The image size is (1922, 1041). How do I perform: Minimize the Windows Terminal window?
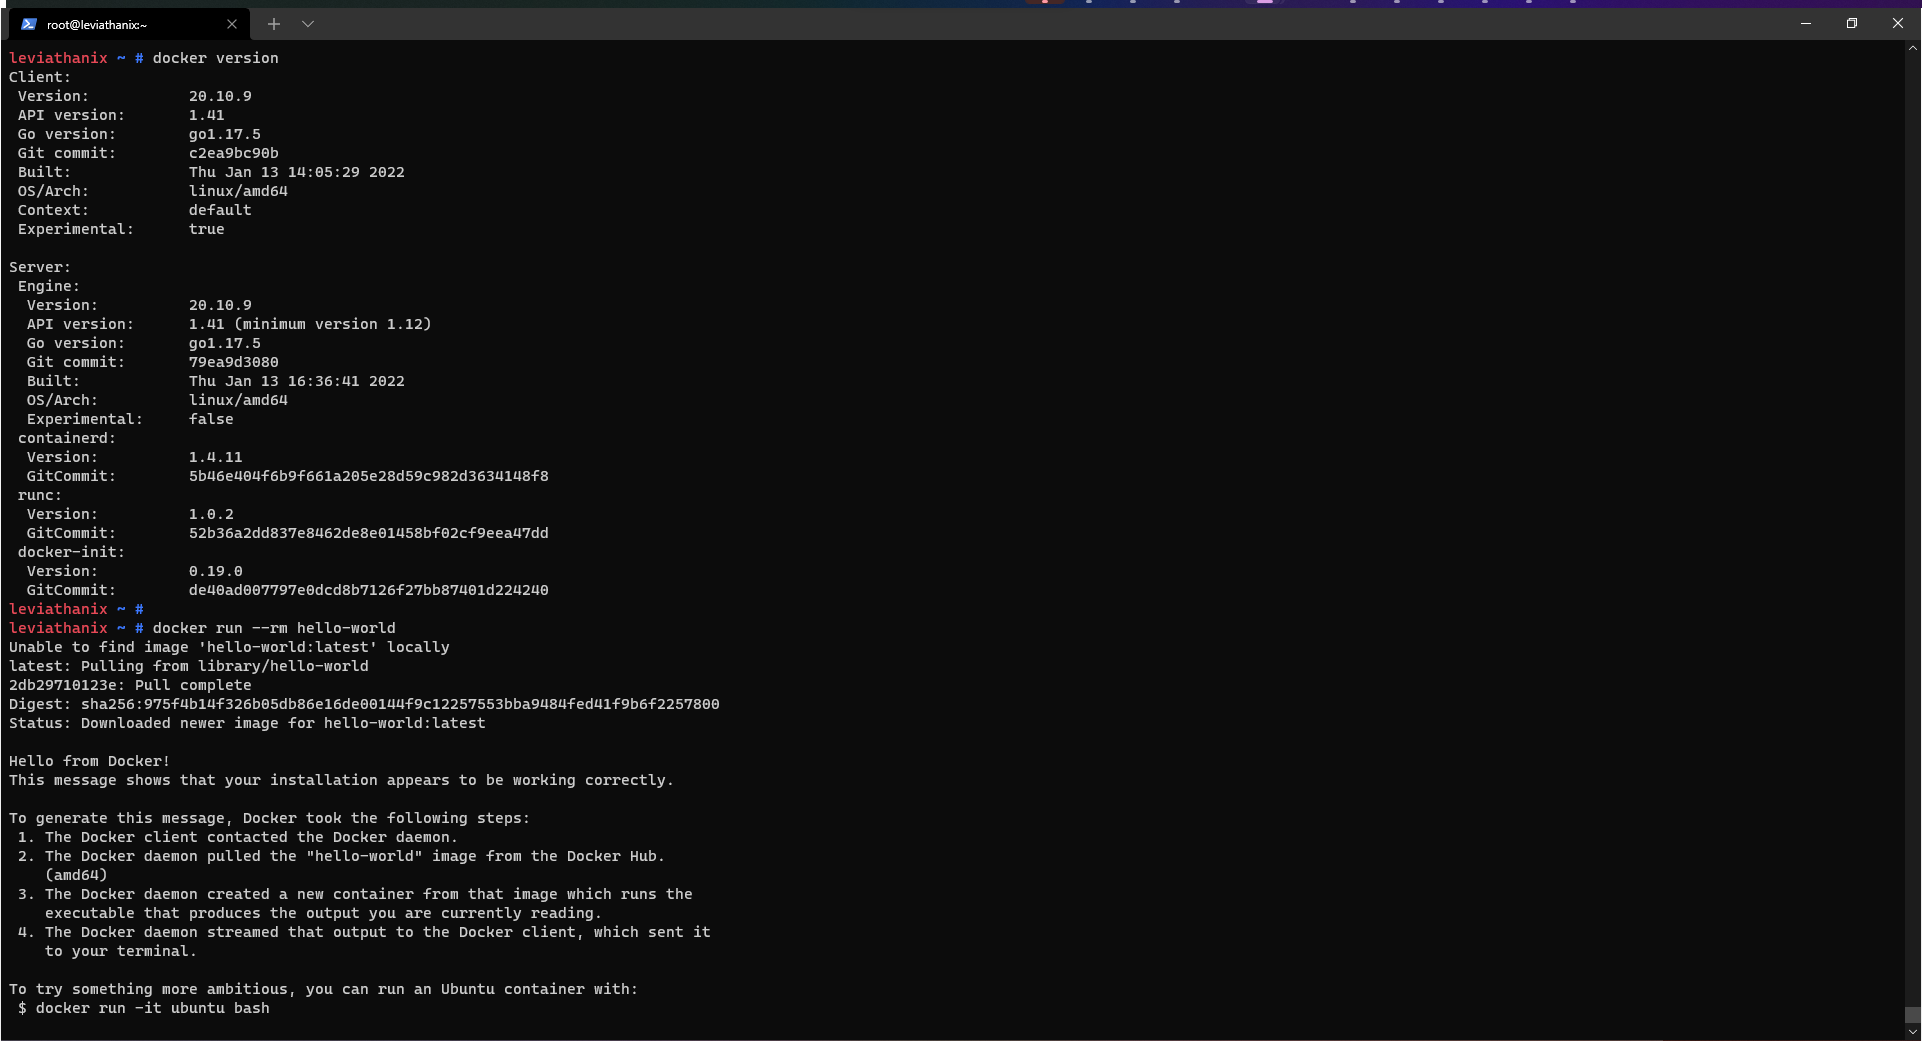tap(1805, 23)
